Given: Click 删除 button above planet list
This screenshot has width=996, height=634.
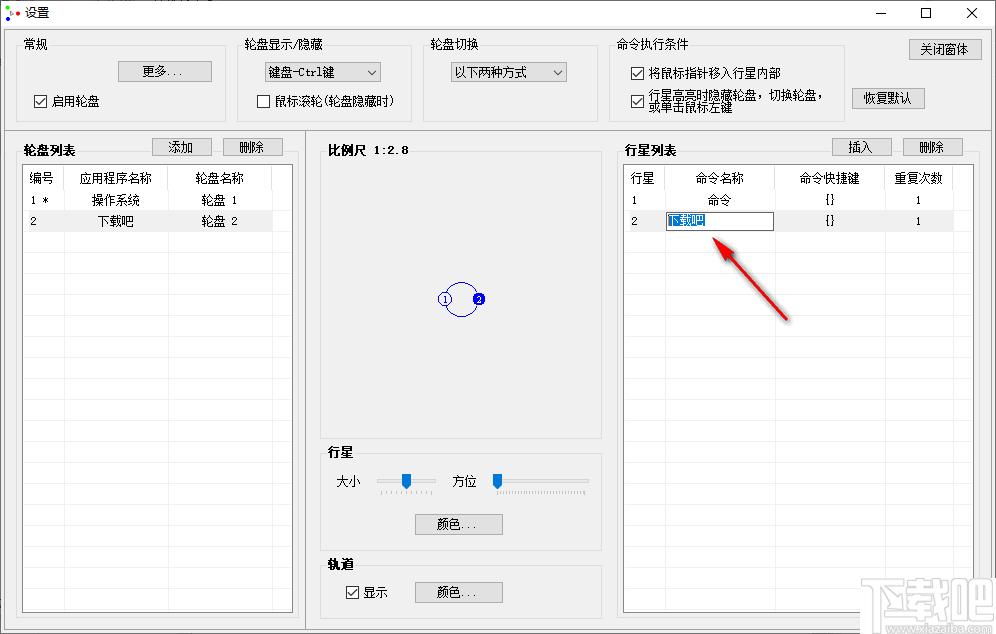Looking at the screenshot, I should [932, 147].
